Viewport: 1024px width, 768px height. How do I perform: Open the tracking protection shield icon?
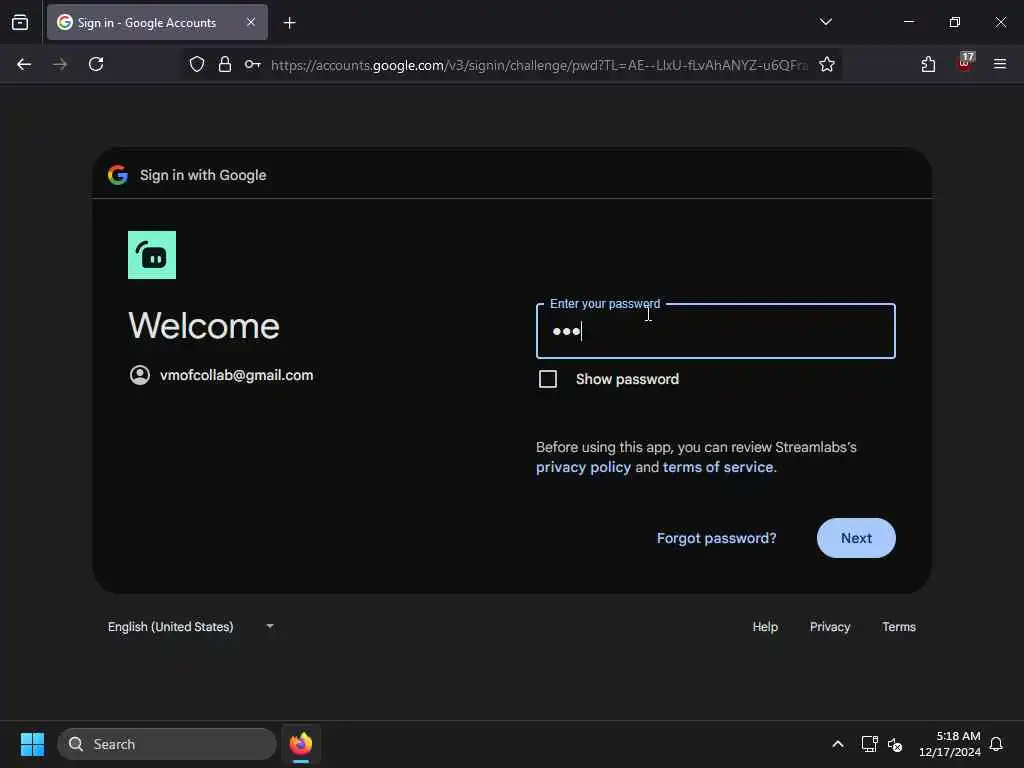197,64
